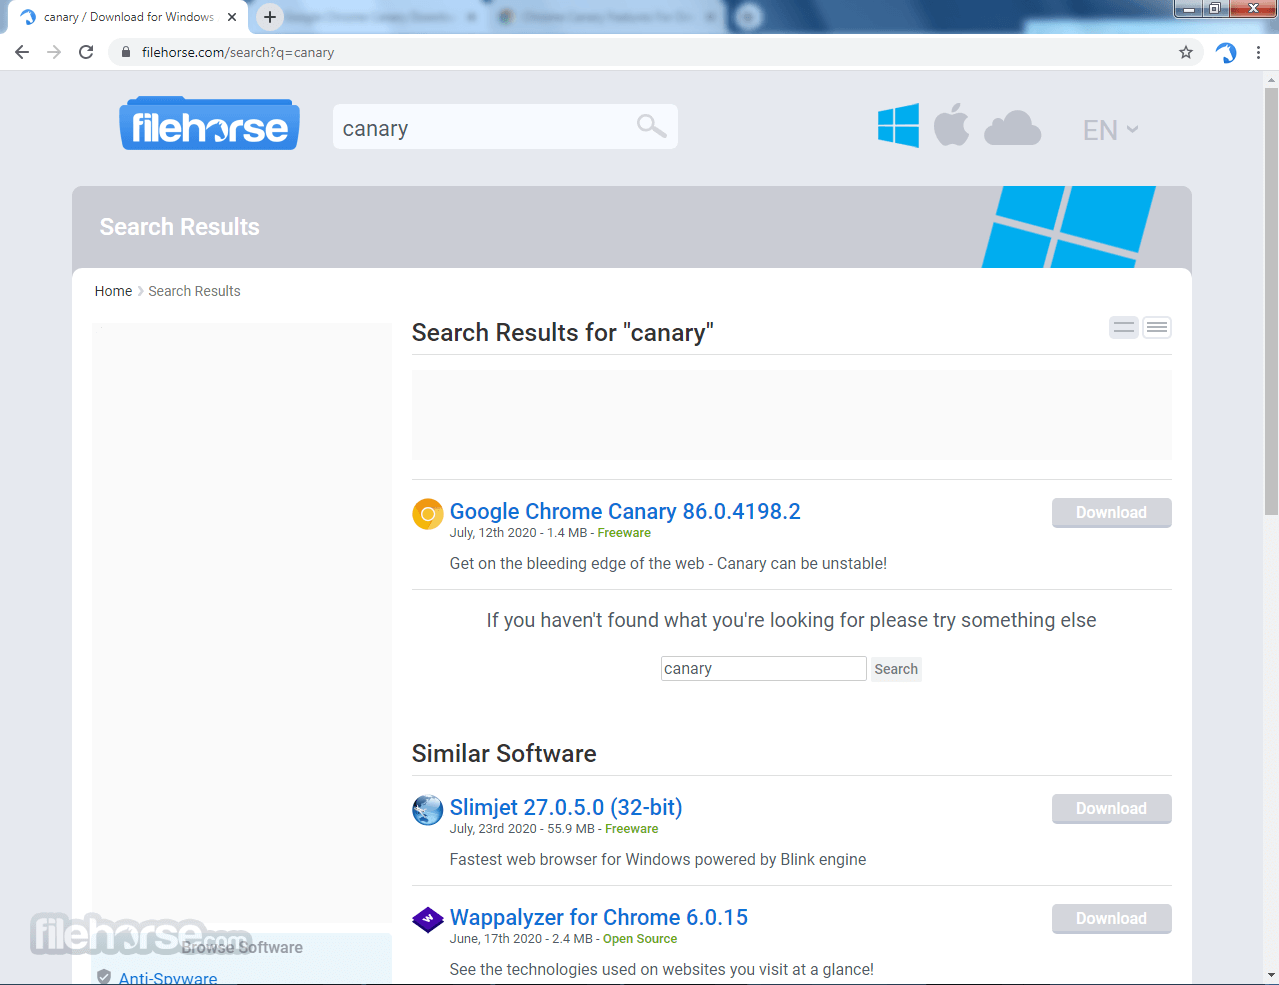This screenshot has width=1279, height=985.
Task: Select the Apple Mac platform icon
Action: (x=951, y=125)
